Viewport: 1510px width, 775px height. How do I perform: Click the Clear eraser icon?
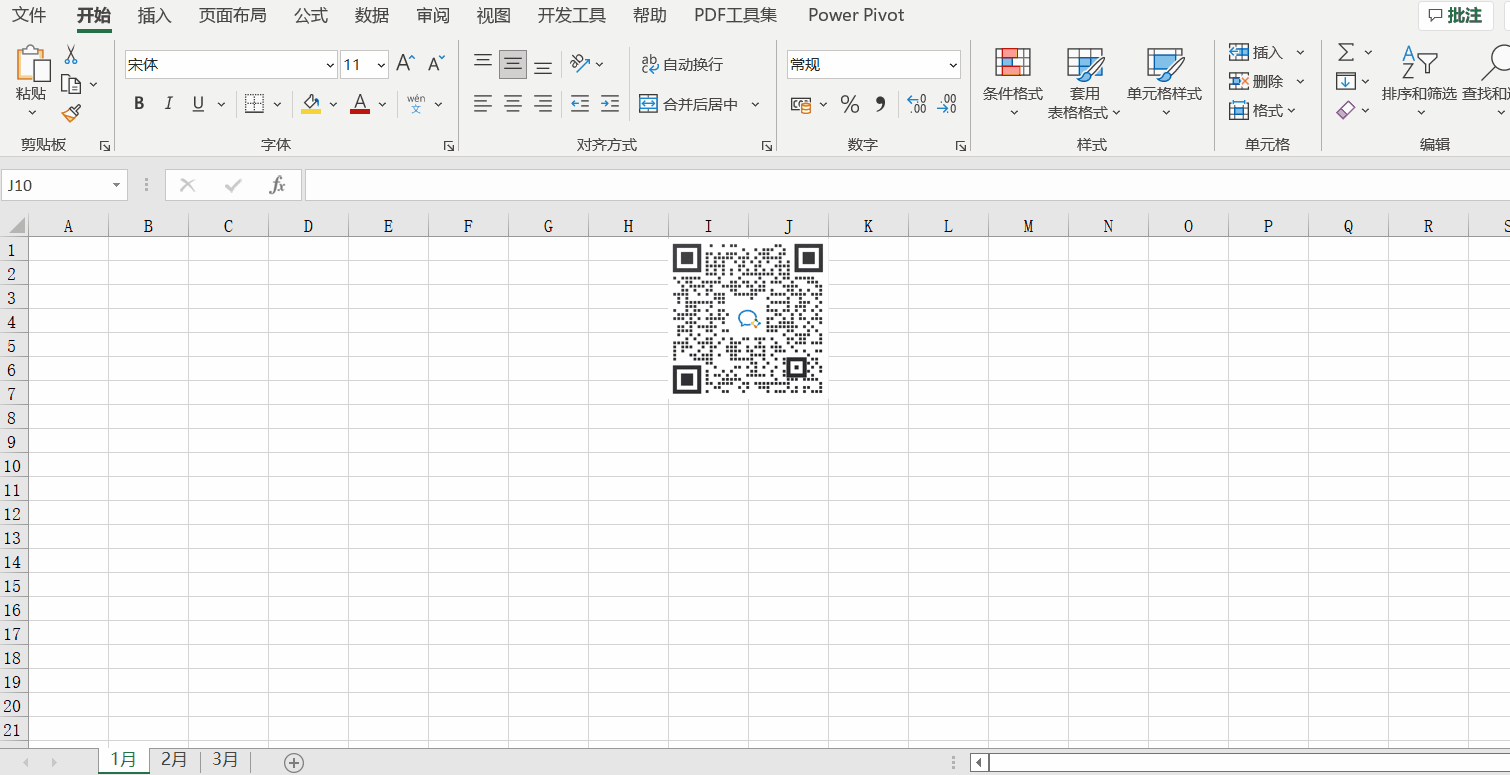(x=1346, y=110)
